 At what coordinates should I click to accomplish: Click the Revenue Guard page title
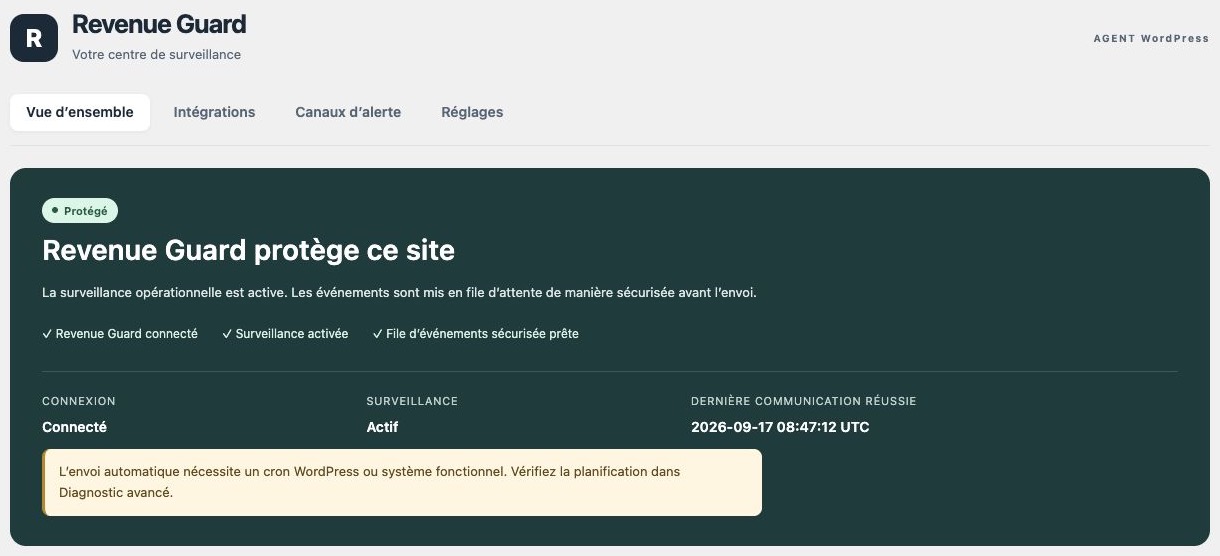click(x=159, y=24)
